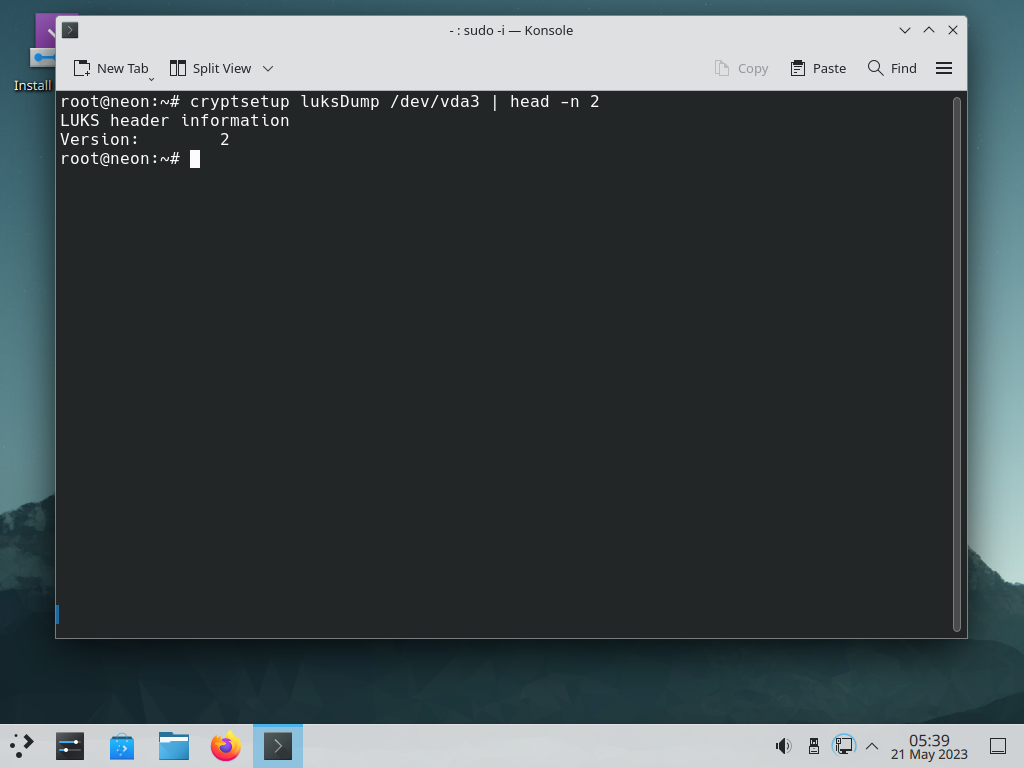Open Find search in Konsole
Image resolution: width=1024 pixels, height=768 pixels.
pos(892,69)
